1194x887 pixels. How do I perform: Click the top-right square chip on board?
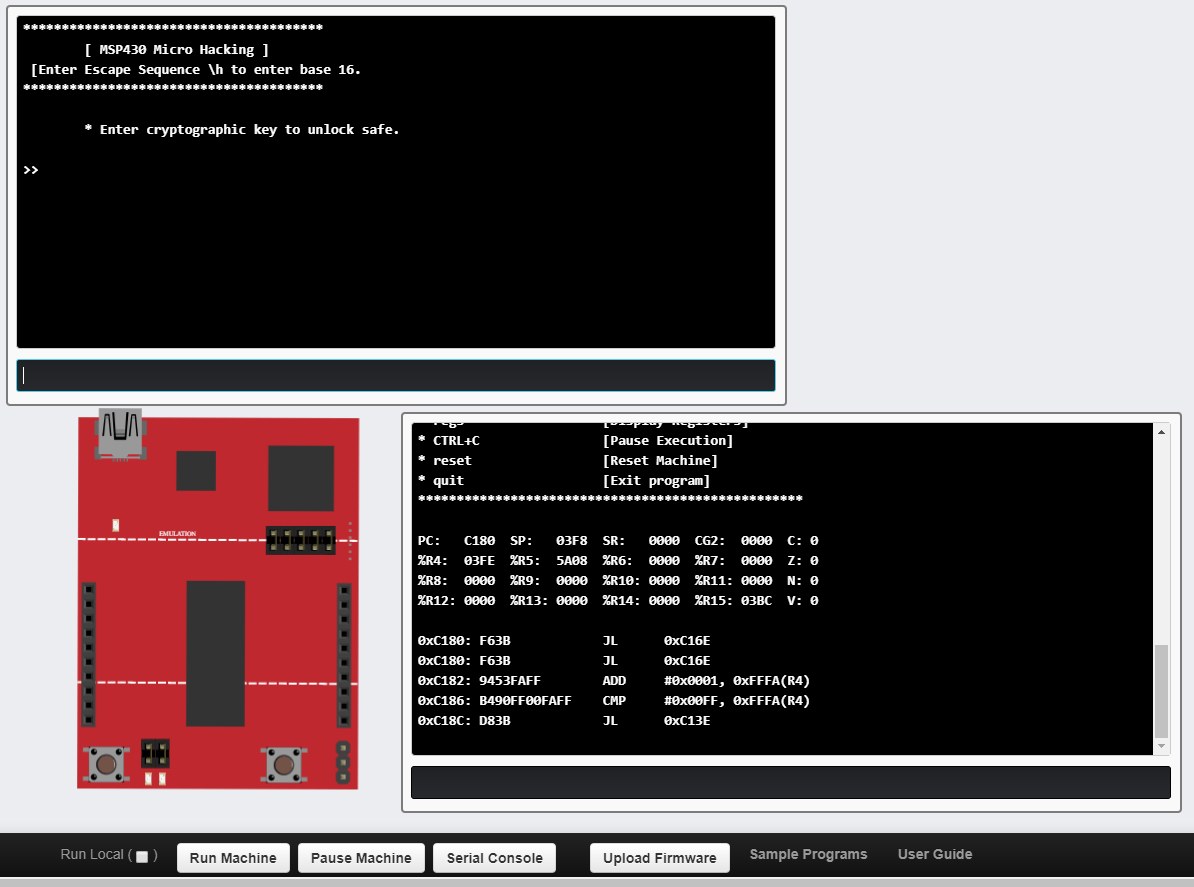[x=301, y=478]
